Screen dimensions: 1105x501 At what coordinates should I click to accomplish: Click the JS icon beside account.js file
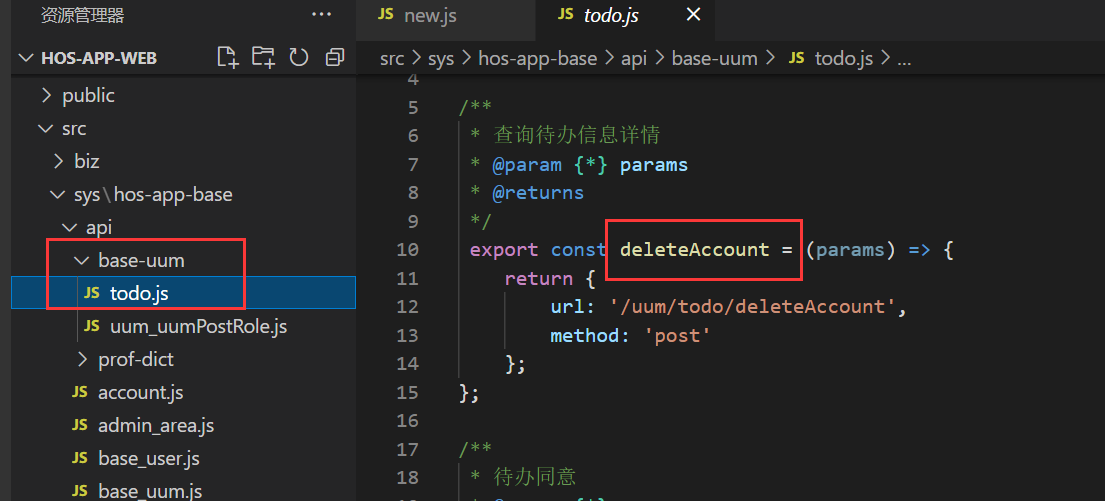coord(80,393)
